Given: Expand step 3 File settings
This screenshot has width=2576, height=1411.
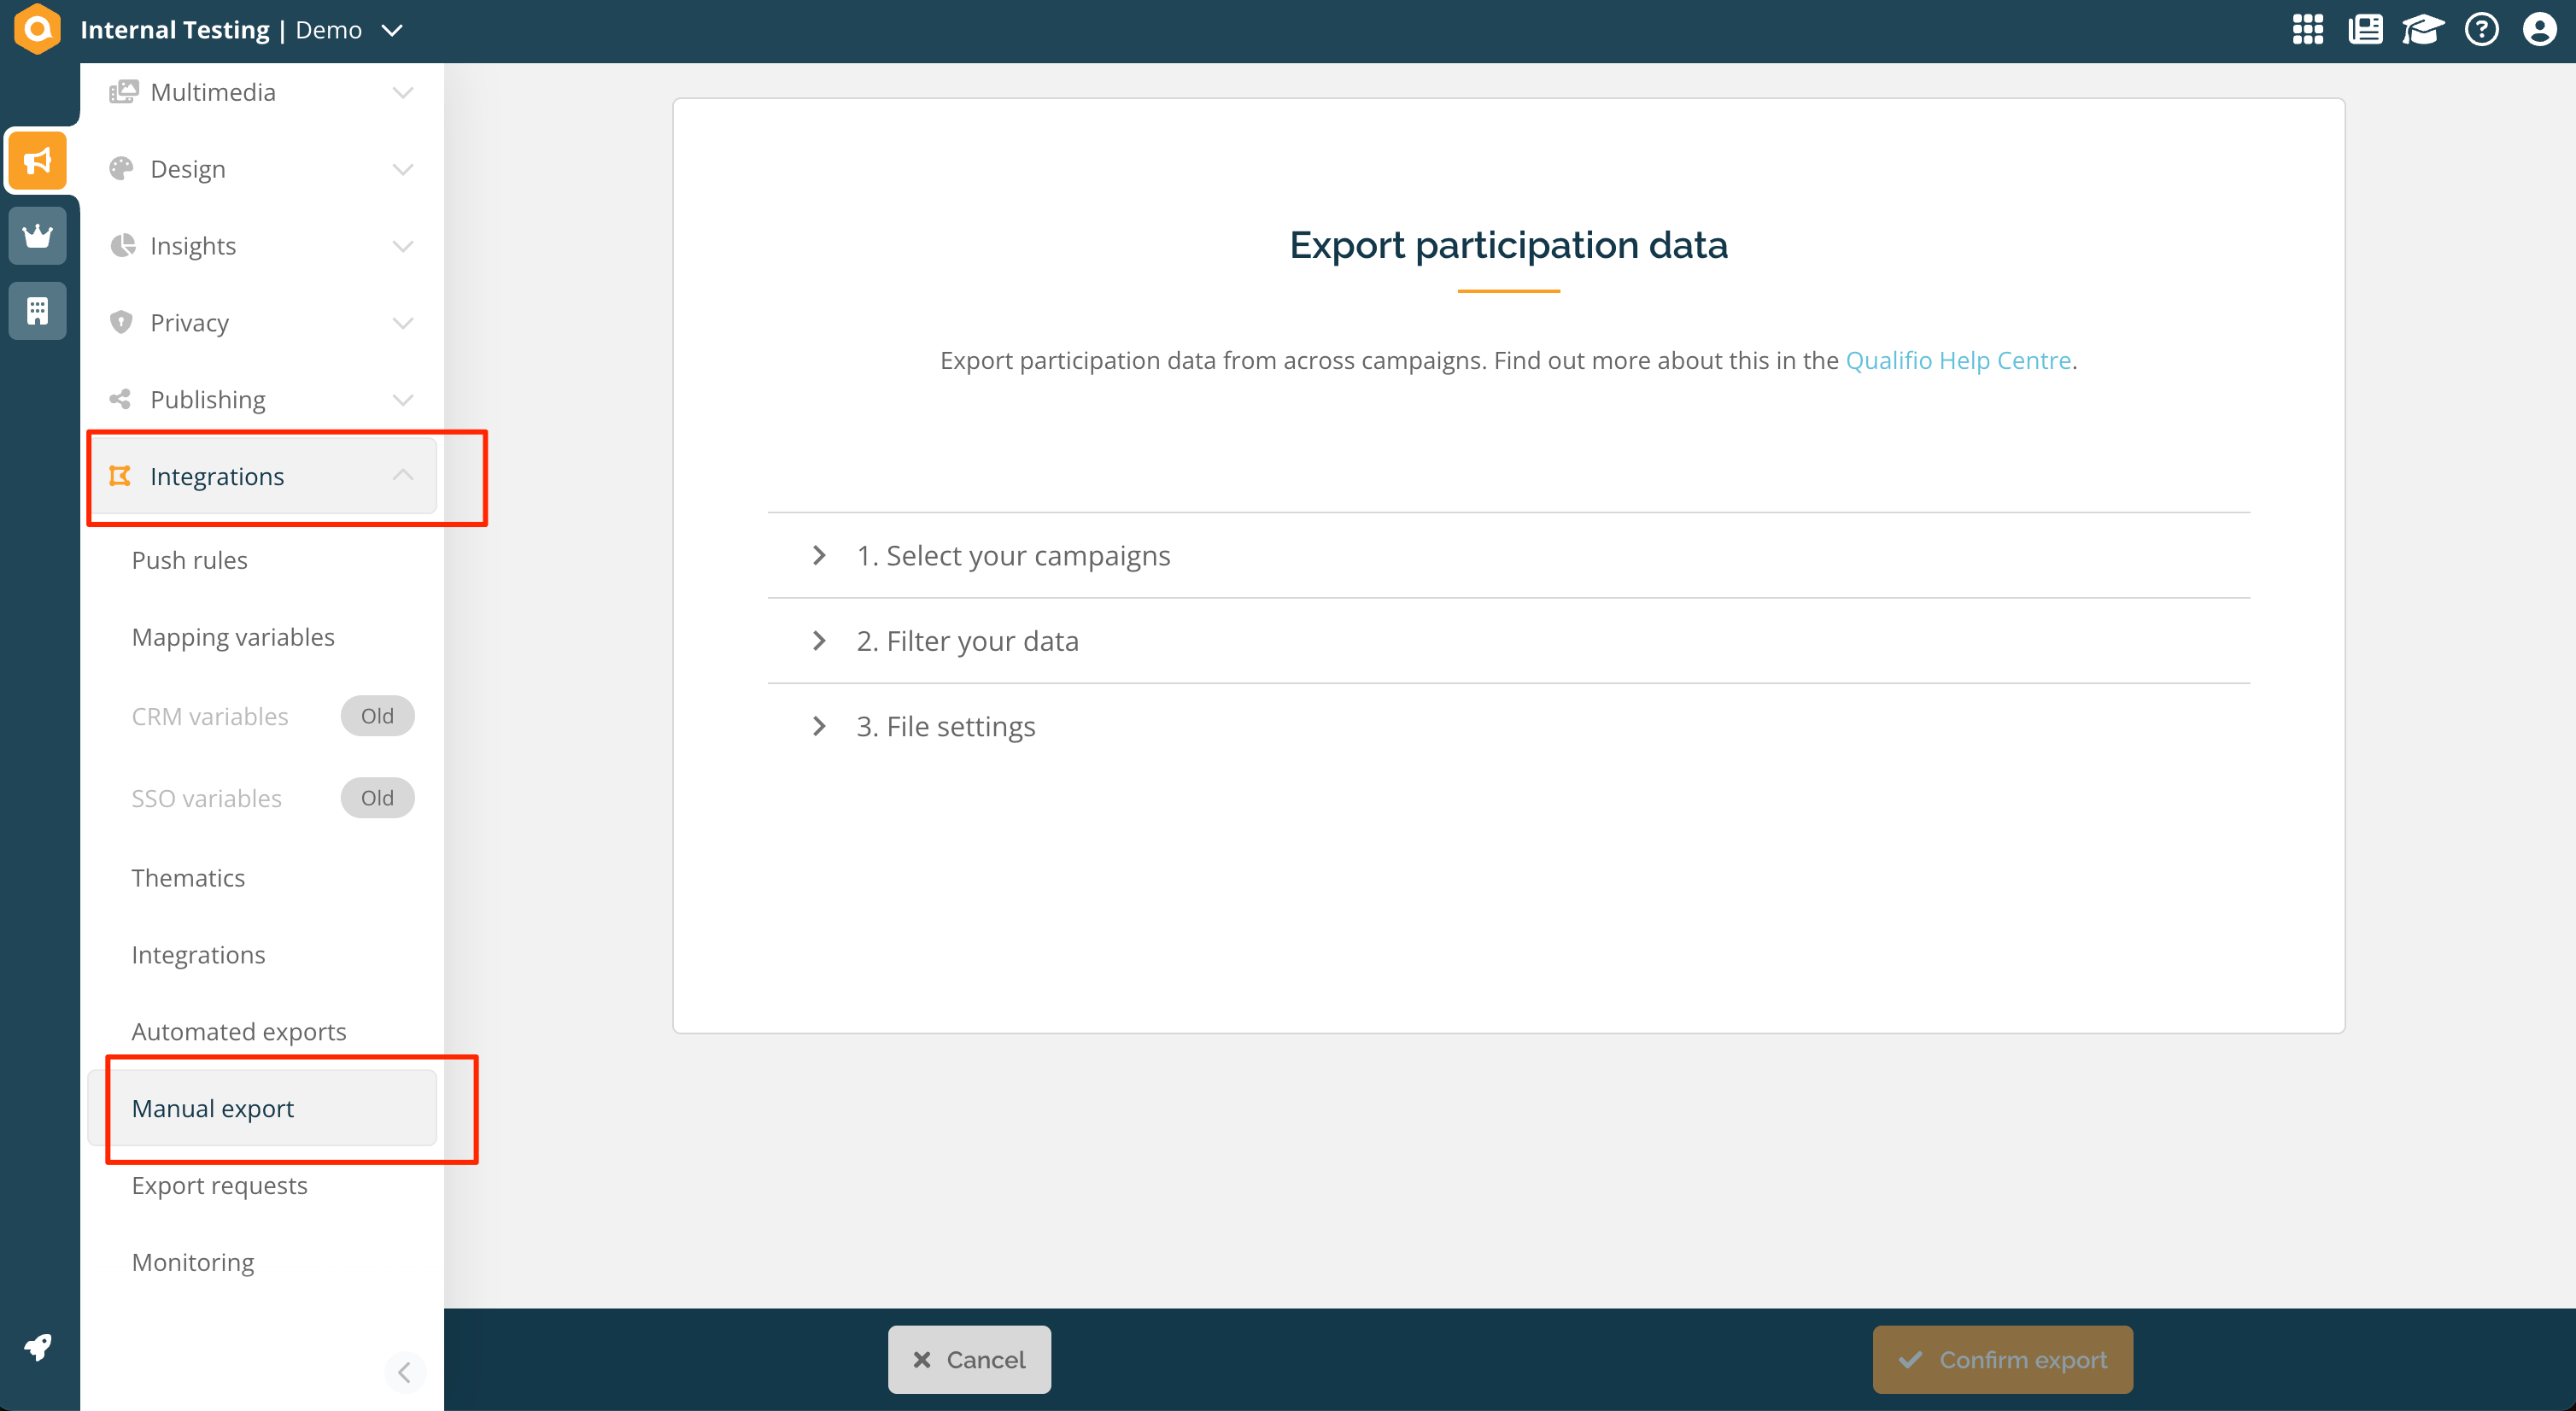Looking at the screenshot, I should coord(1508,727).
